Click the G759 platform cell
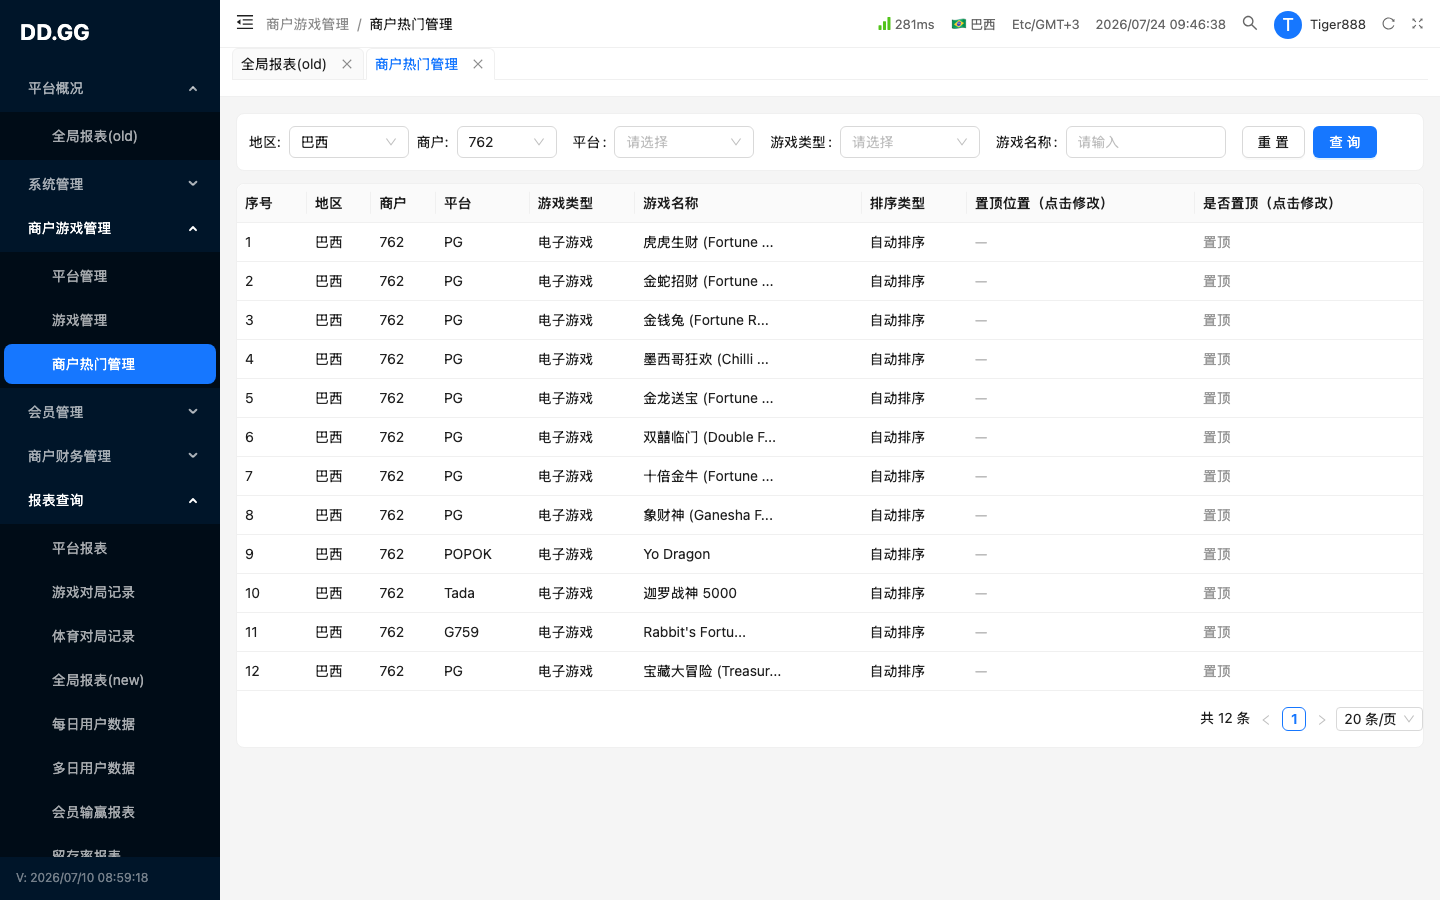 tap(461, 632)
